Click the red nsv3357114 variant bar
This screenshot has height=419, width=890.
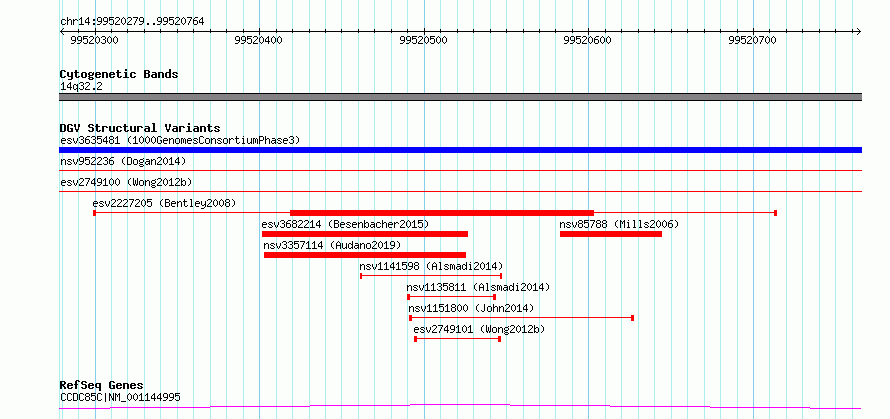pyautogui.click(x=365, y=255)
